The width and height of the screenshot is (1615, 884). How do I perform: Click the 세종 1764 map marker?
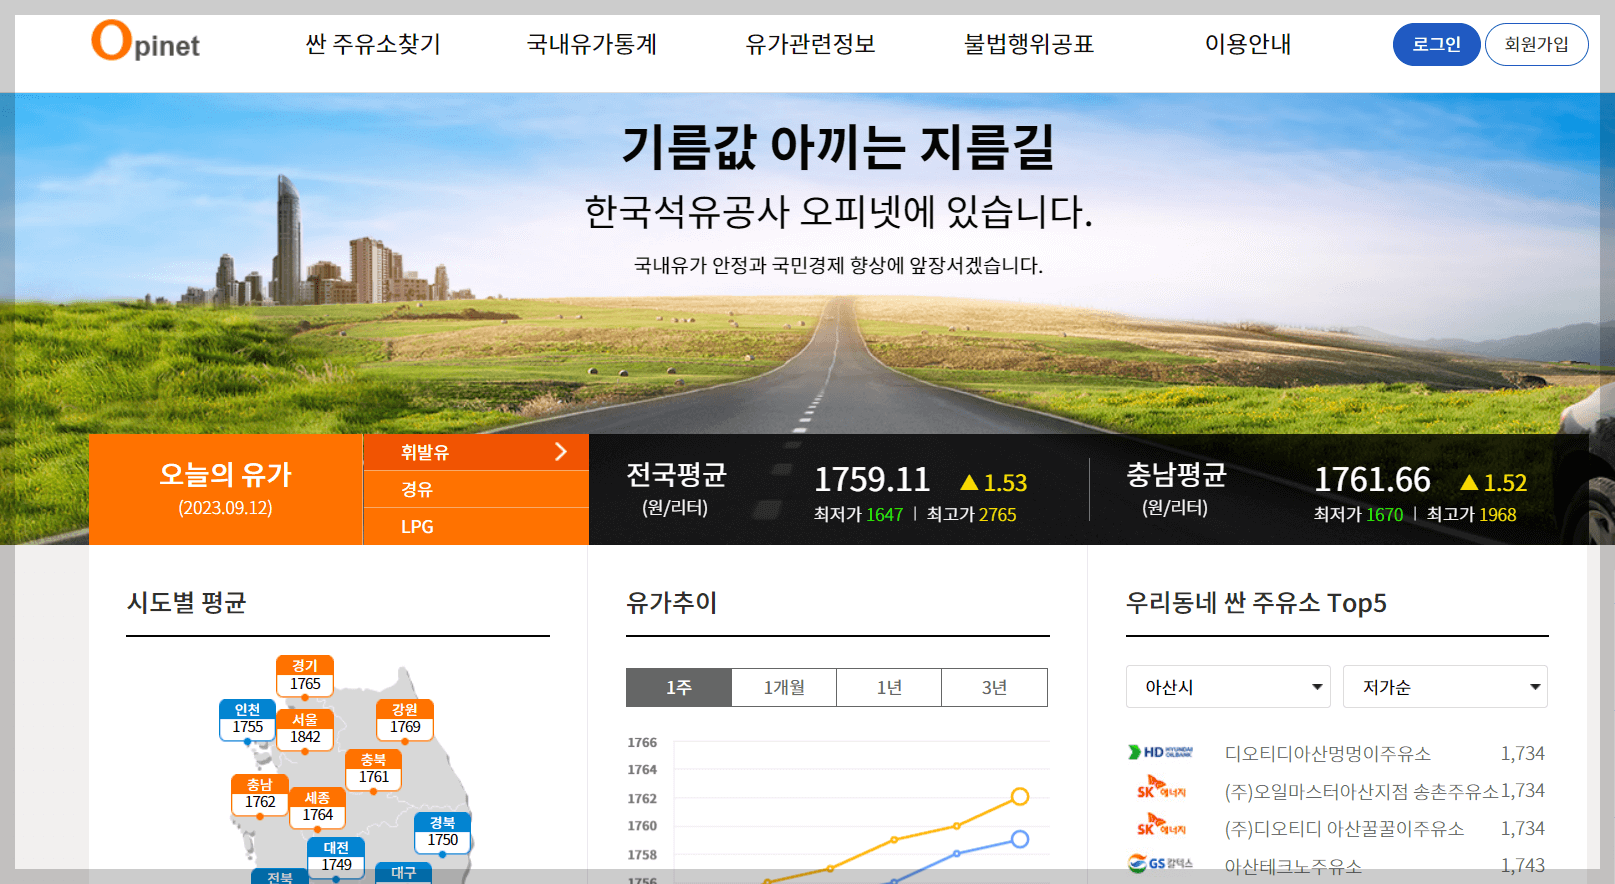(317, 807)
